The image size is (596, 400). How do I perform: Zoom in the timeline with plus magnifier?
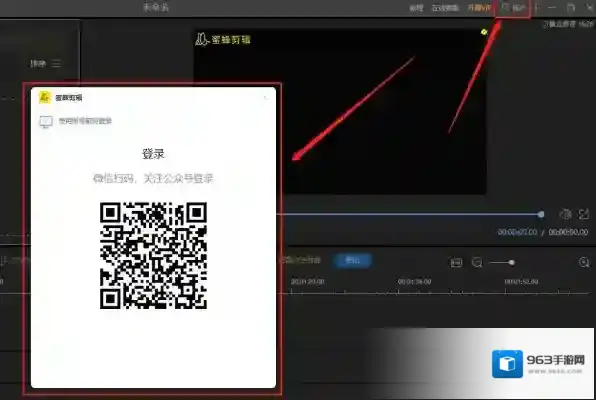coord(584,262)
